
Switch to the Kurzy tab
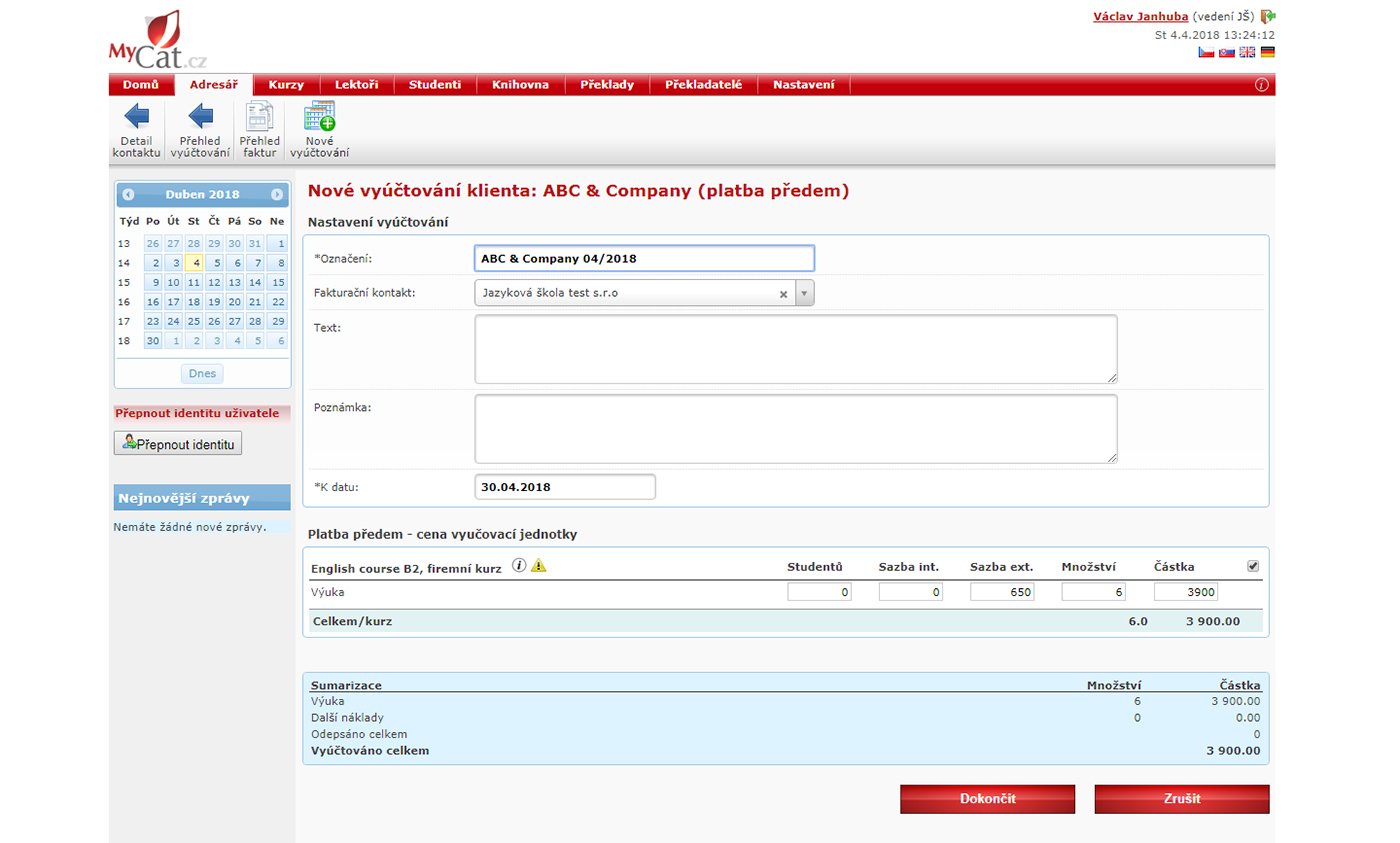click(286, 85)
